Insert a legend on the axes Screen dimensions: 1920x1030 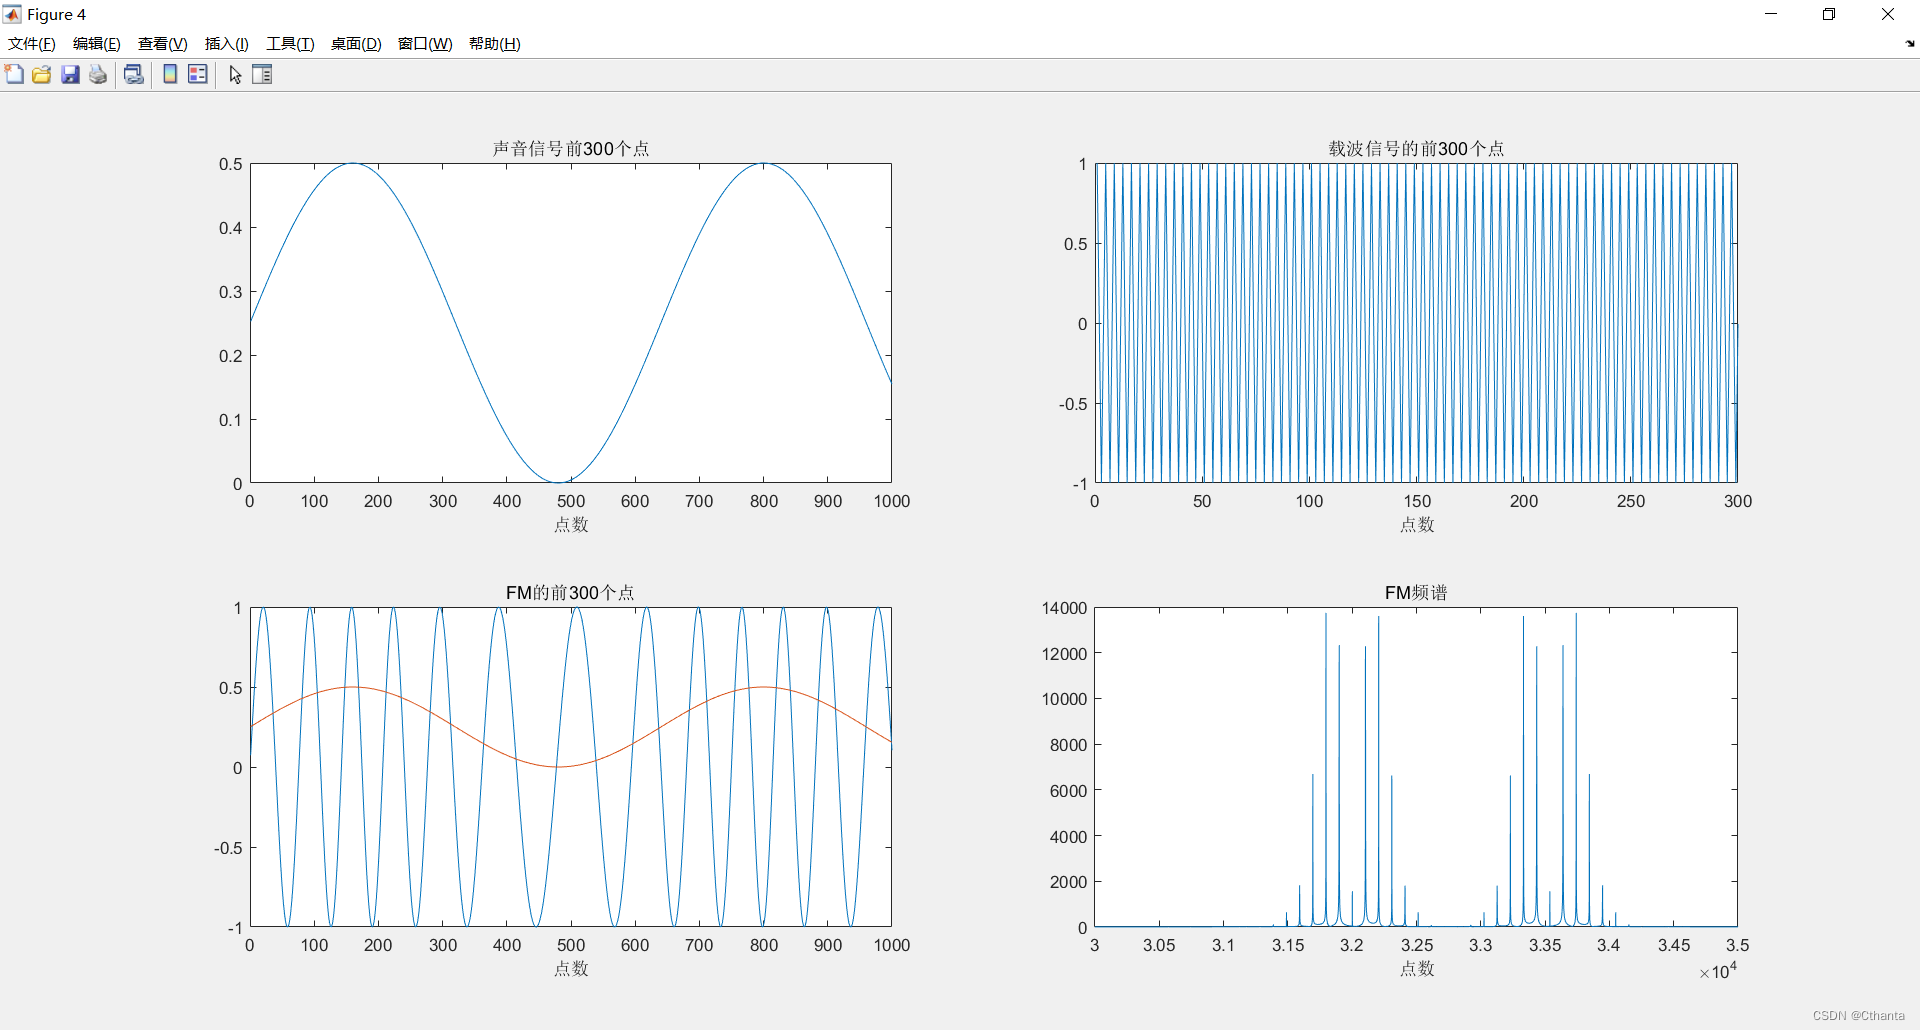[x=197, y=74]
